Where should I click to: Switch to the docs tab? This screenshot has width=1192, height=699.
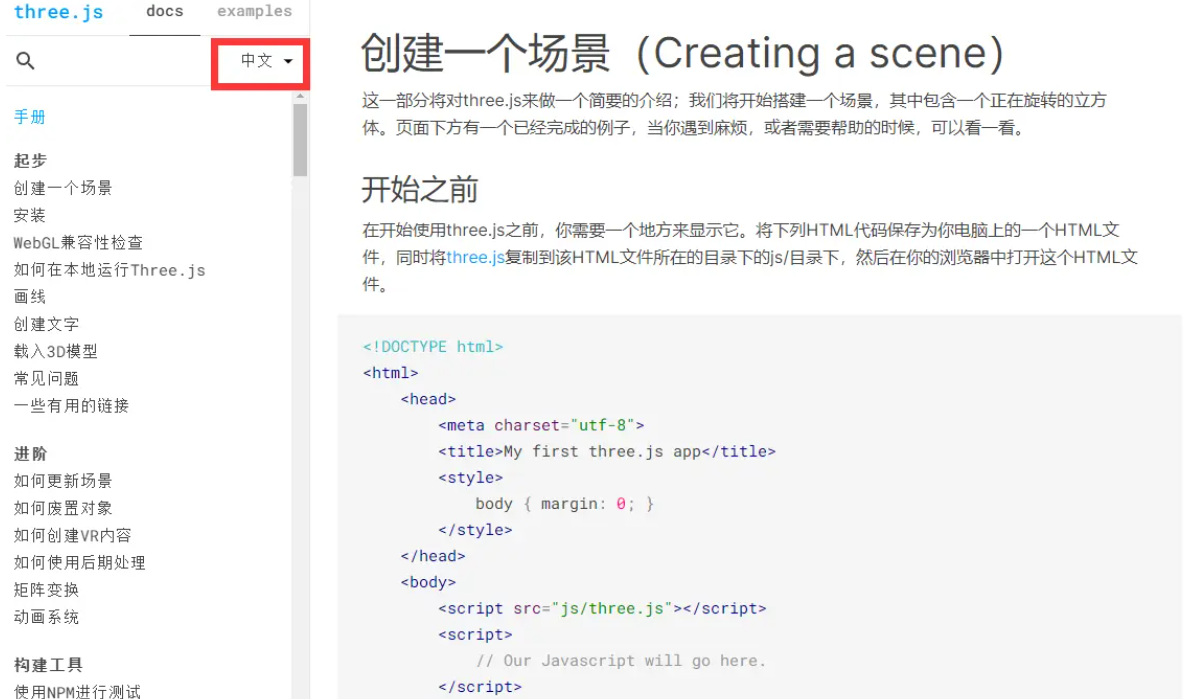coord(165,11)
